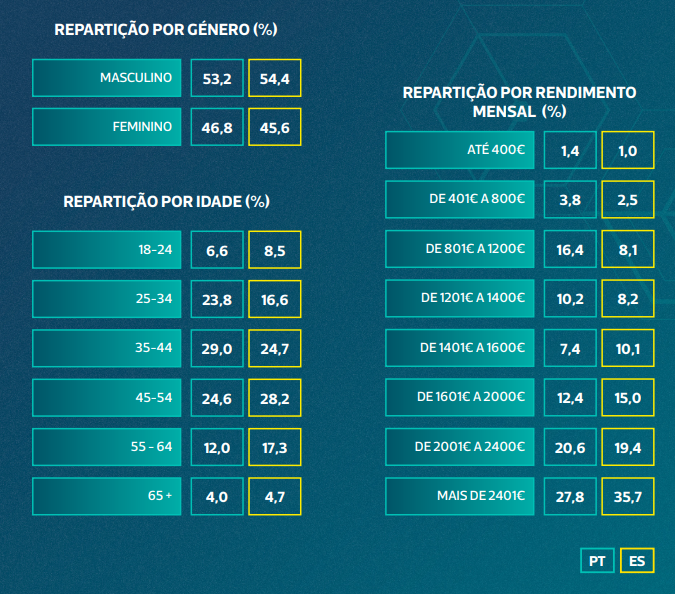Select the 16,4 value for 801€-1200€
The width and height of the screenshot is (675, 594).
pyautogui.click(x=570, y=249)
